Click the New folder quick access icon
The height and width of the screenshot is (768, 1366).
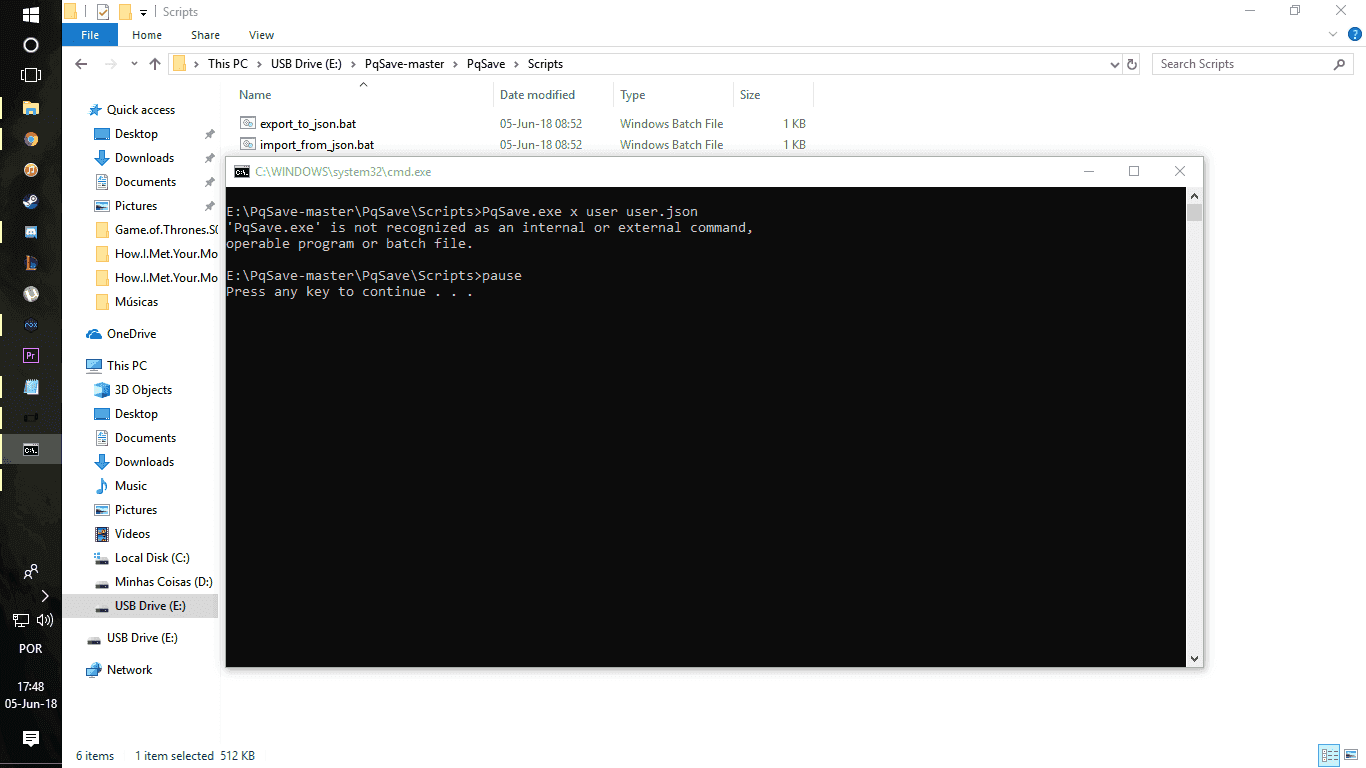pyautogui.click(x=125, y=12)
